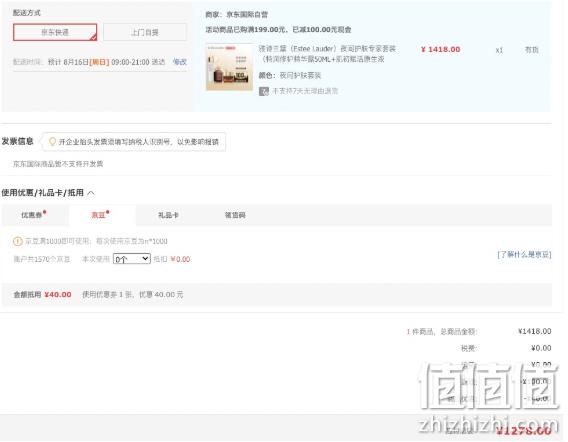Click the 京东国际自营 seller name
568x442 pixels.
click(247, 14)
